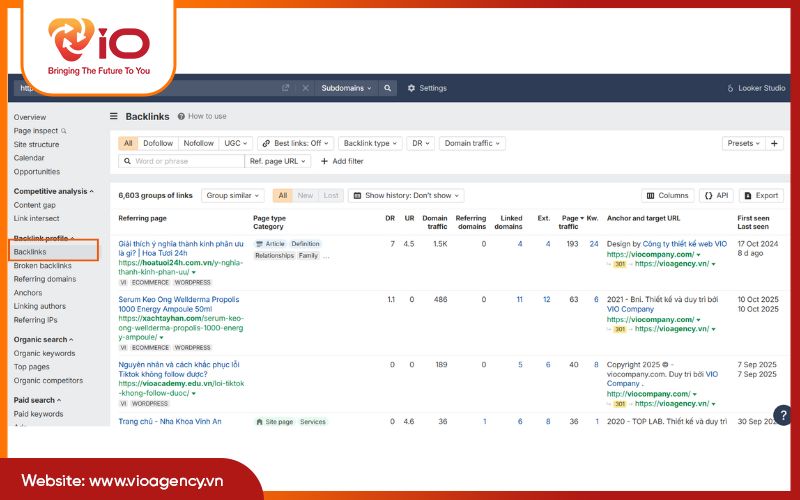This screenshot has width=800, height=500.
Task: Open the Subdomains mode dropdown
Action: (x=345, y=88)
